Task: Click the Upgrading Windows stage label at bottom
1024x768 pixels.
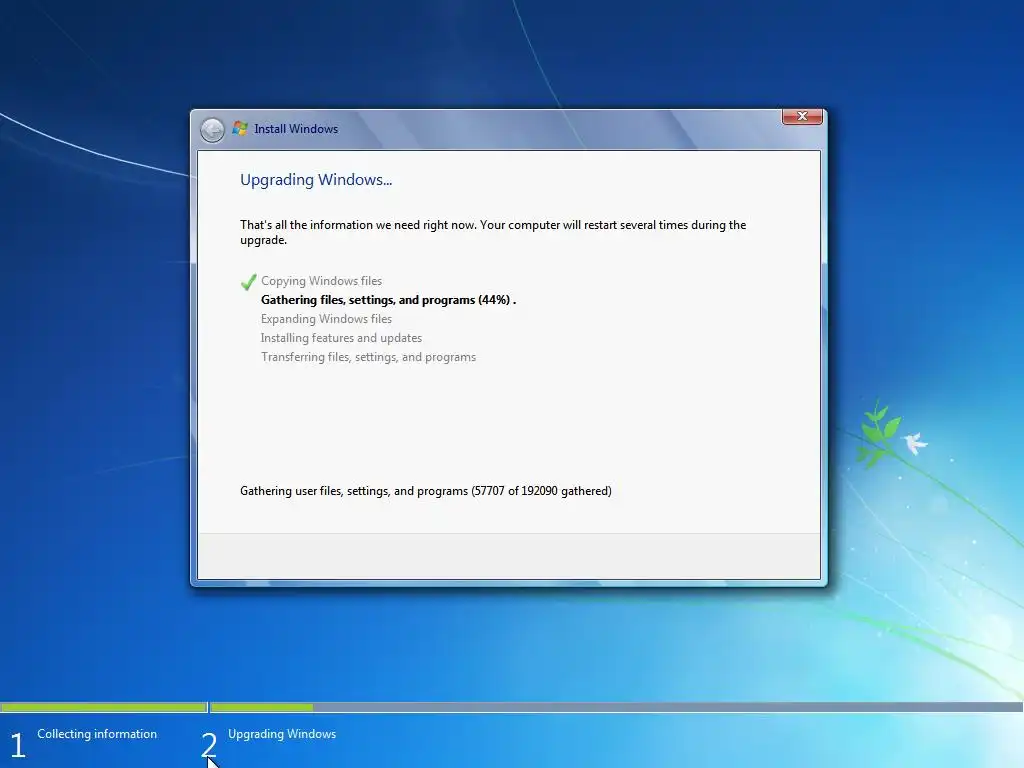Action: point(282,734)
